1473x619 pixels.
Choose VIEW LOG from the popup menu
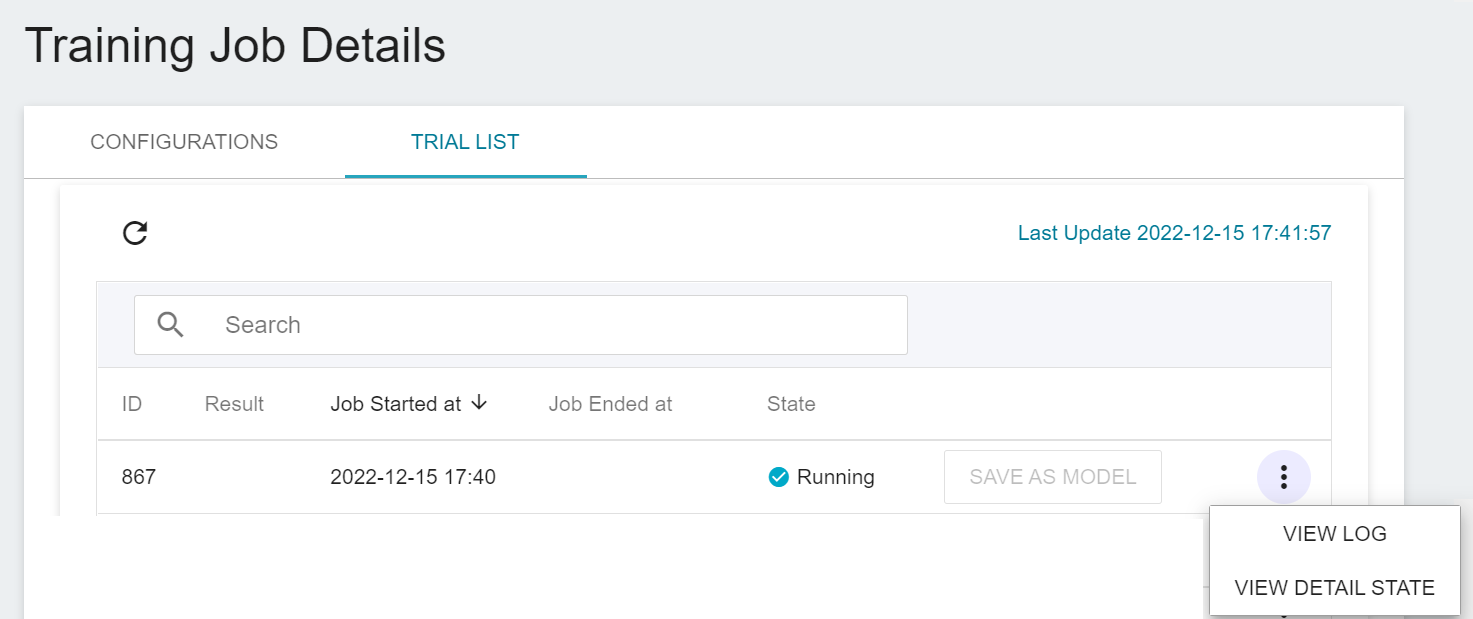point(1334,534)
